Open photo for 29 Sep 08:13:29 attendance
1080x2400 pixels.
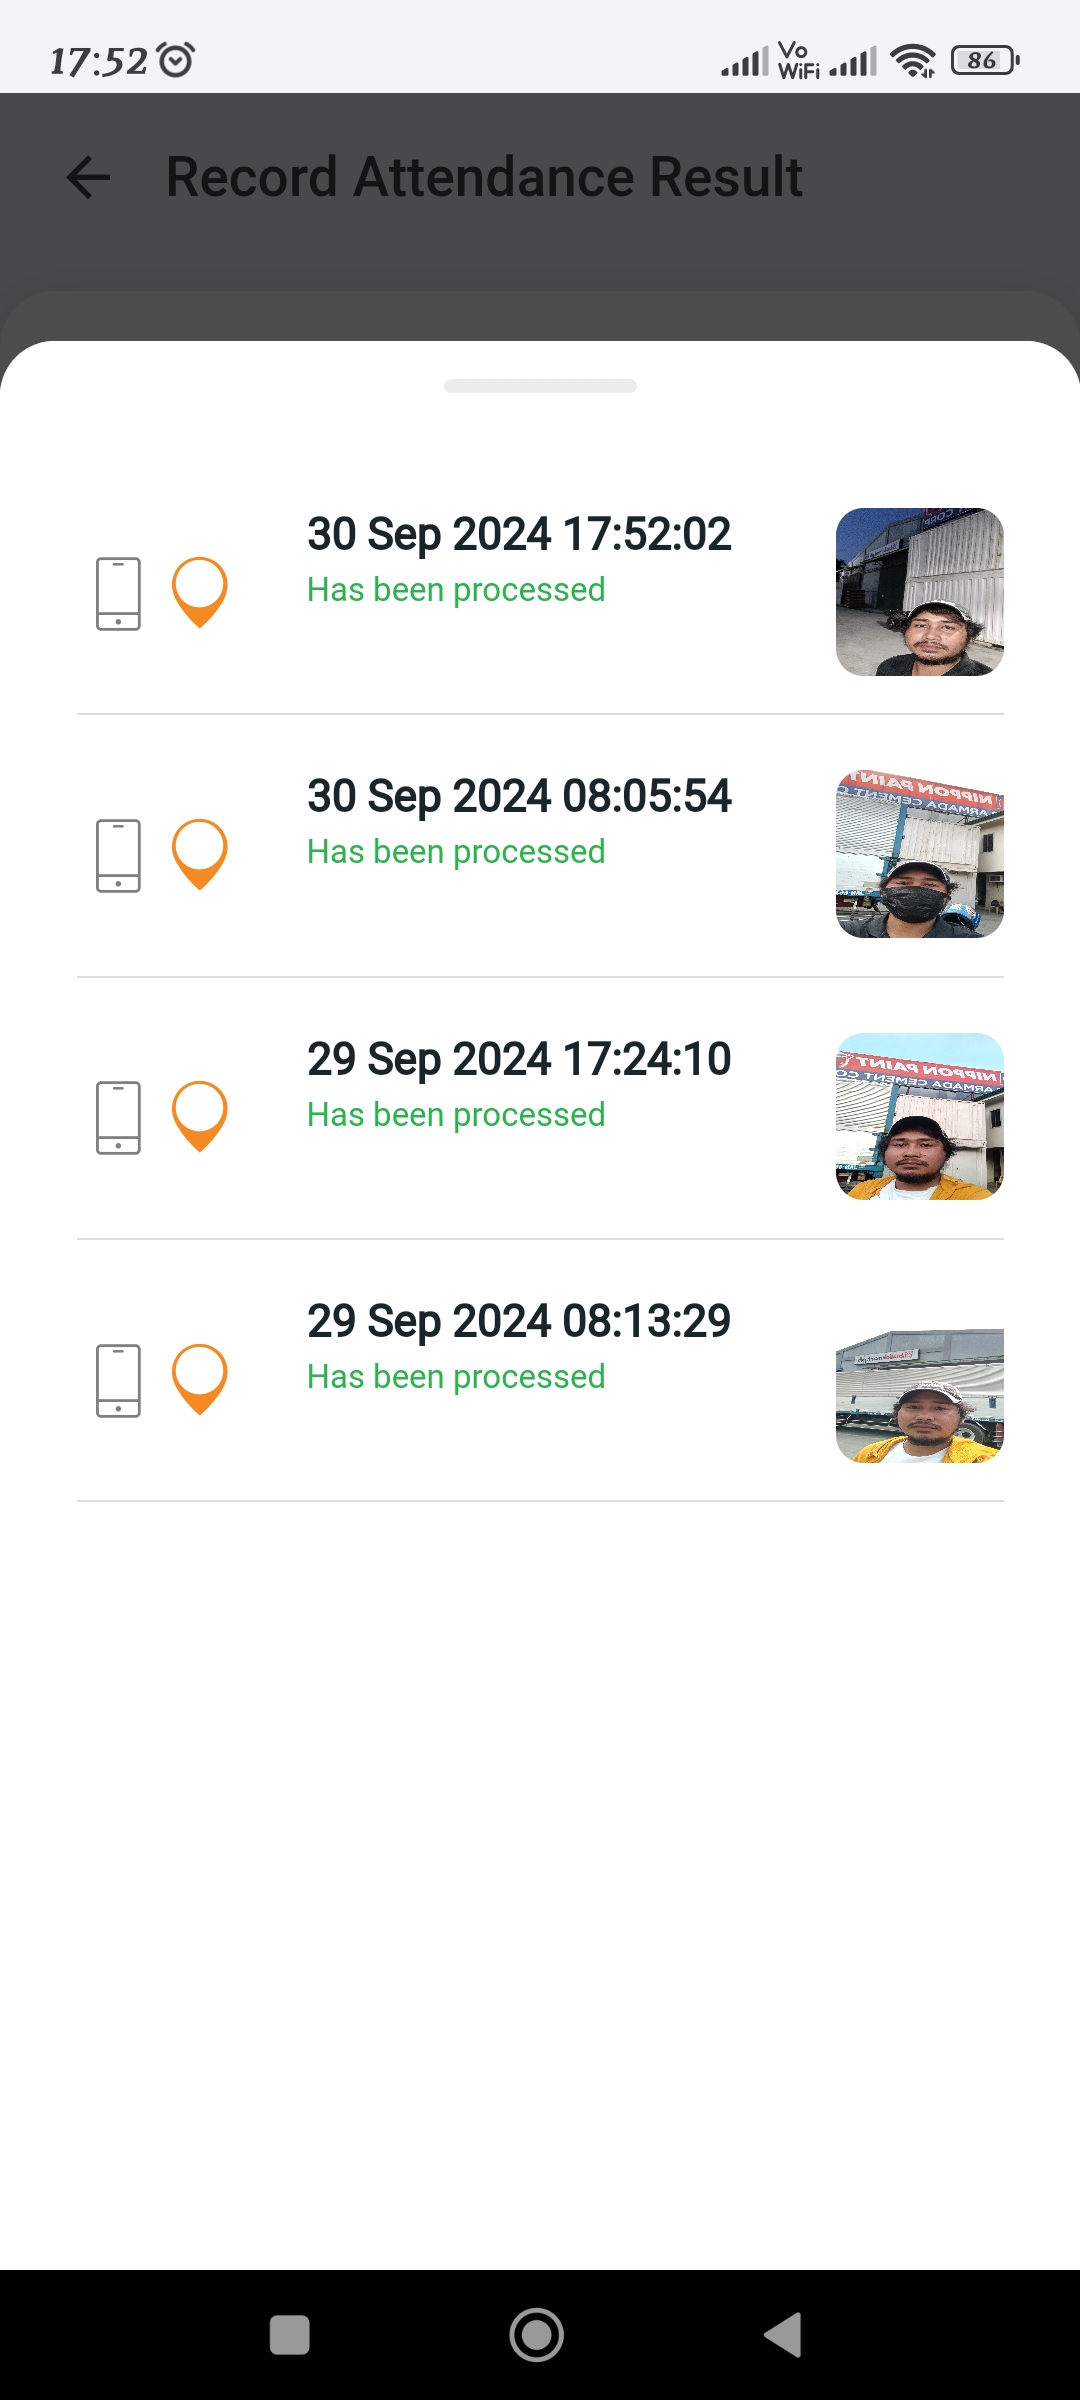click(919, 1396)
